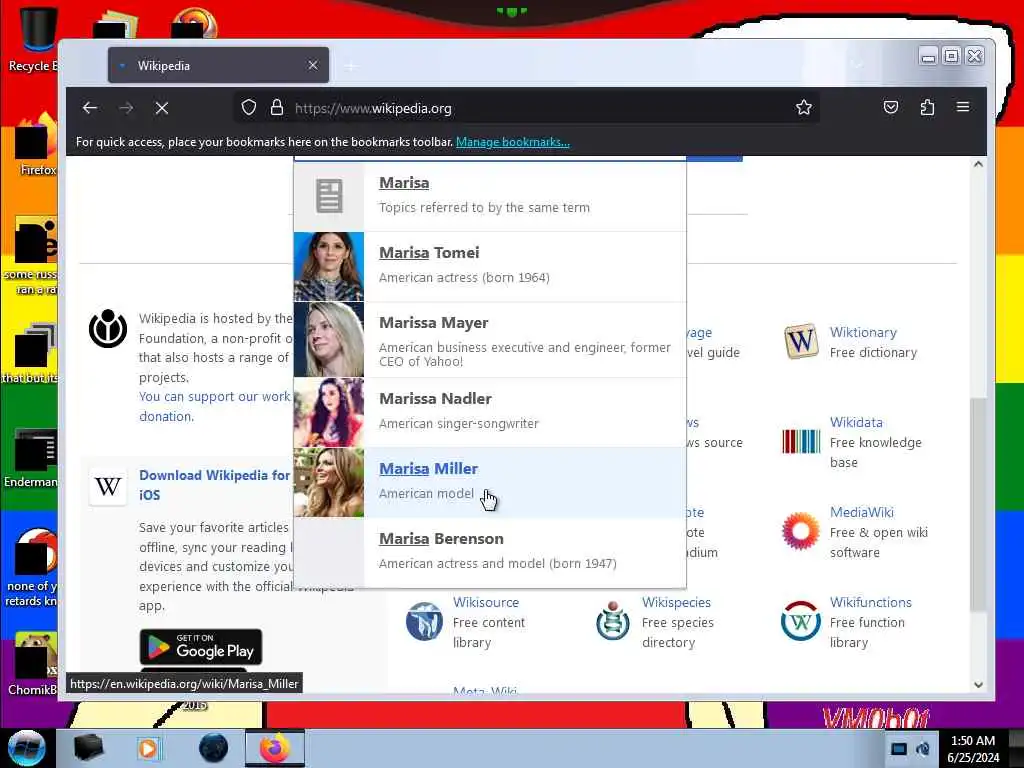The image size is (1024, 768).
Task: Open the Download Wikipedia for iOS link
Action: [x=214, y=485]
